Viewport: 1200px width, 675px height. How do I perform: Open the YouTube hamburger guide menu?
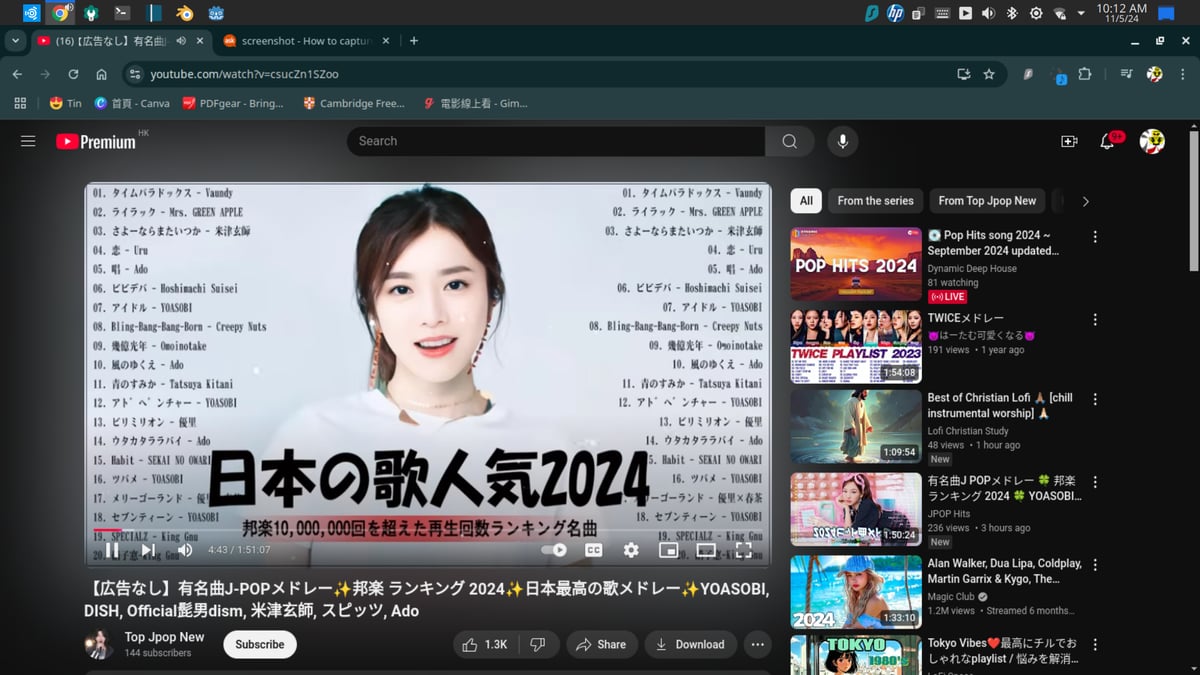[28, 141]
